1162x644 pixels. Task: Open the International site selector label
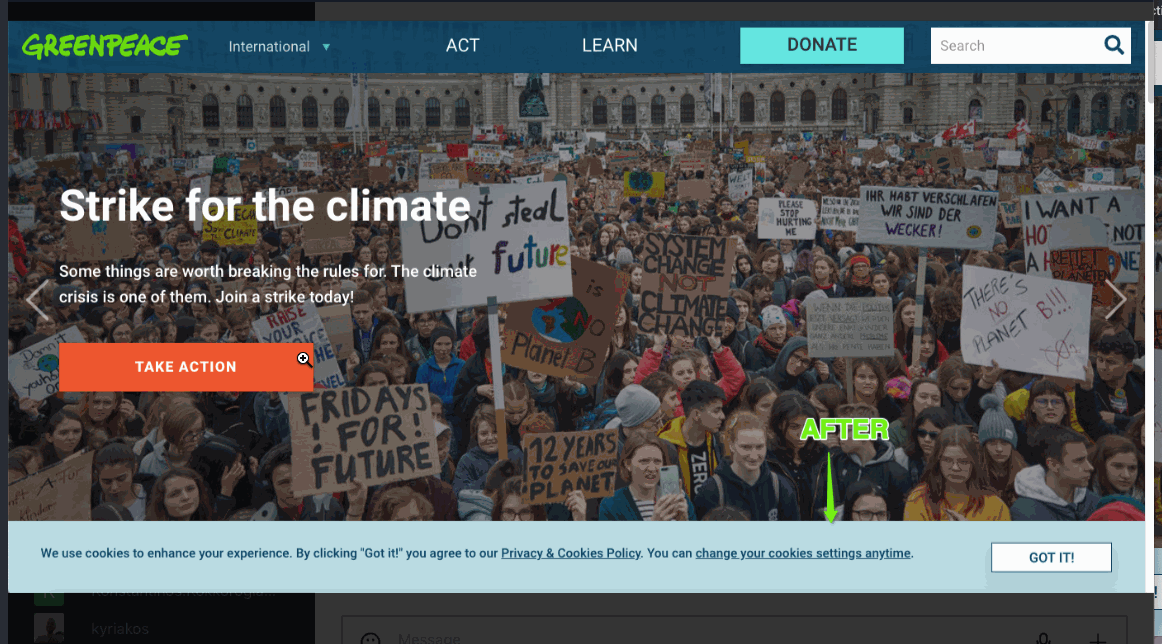click(x=269, y=47)
